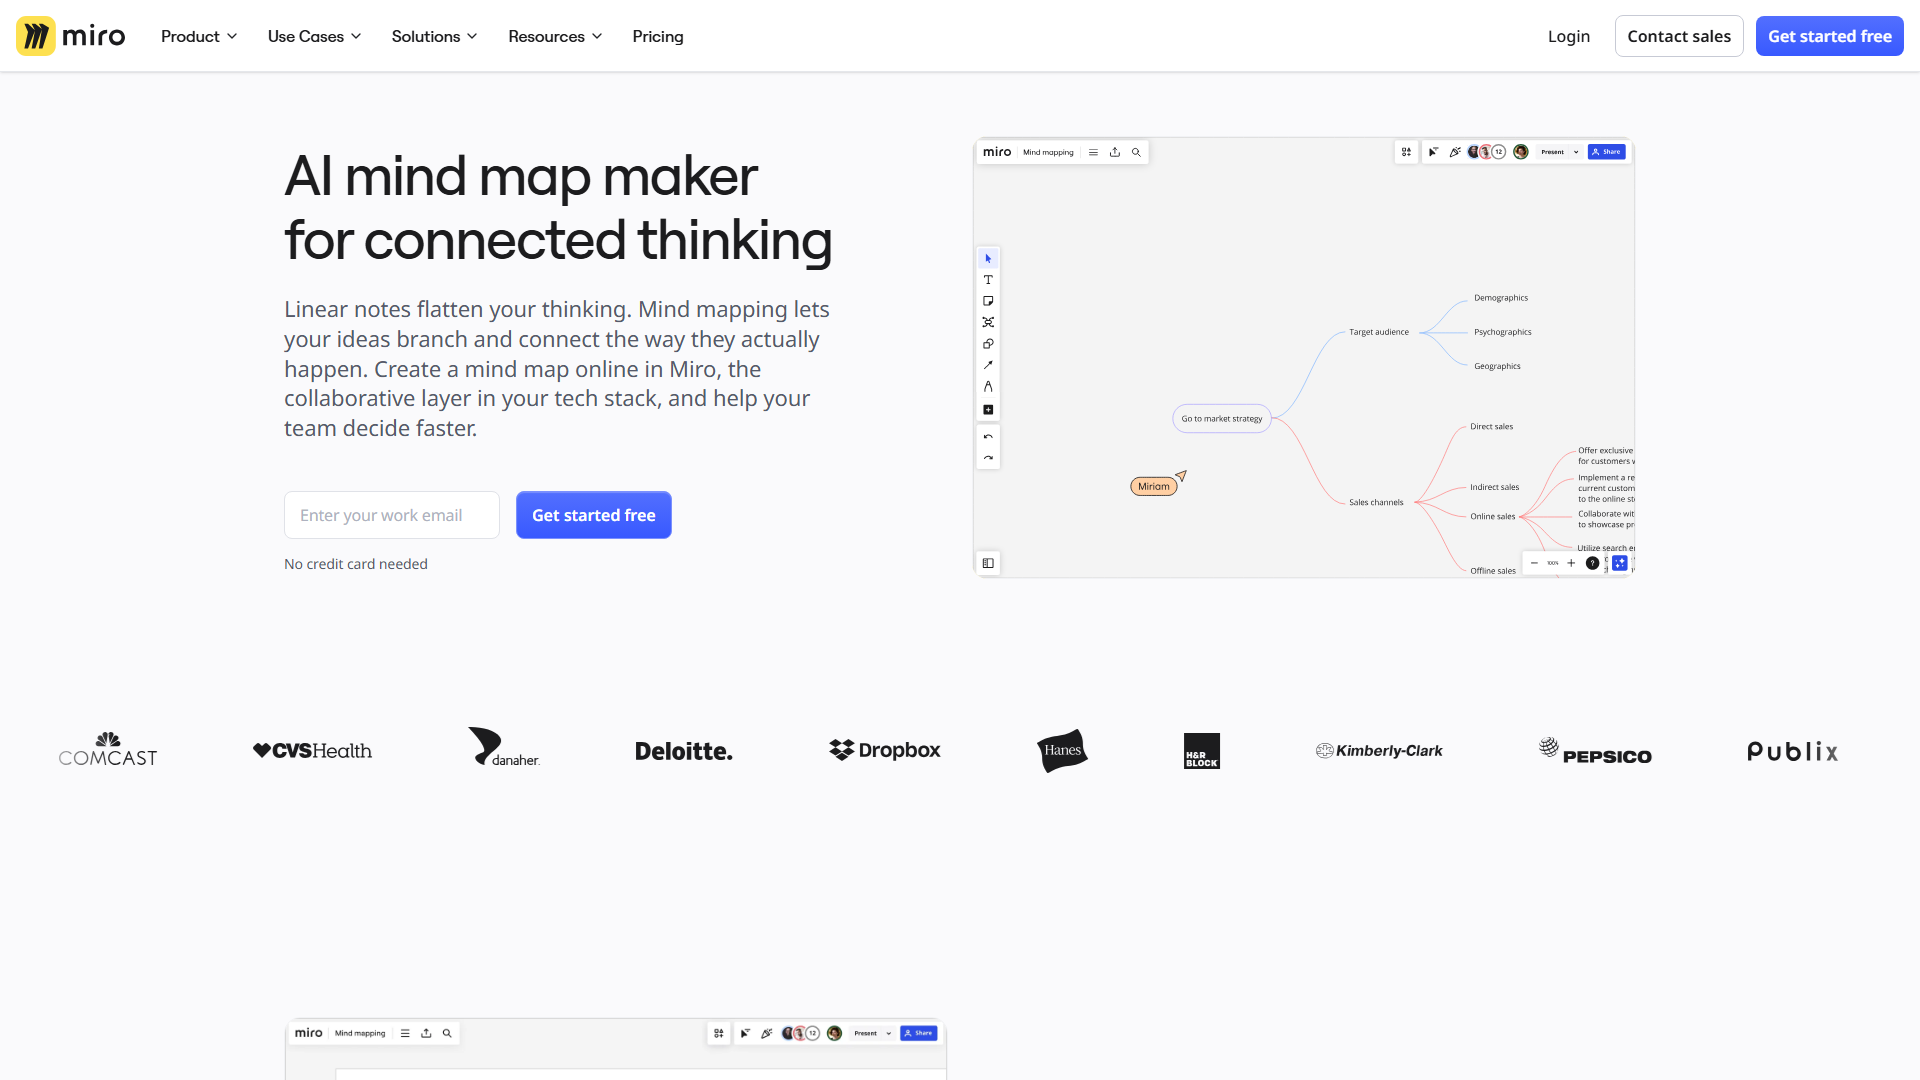
Task: Open the Use Cases dropdown
Action: pyautogui.click(x=314, y=36)
